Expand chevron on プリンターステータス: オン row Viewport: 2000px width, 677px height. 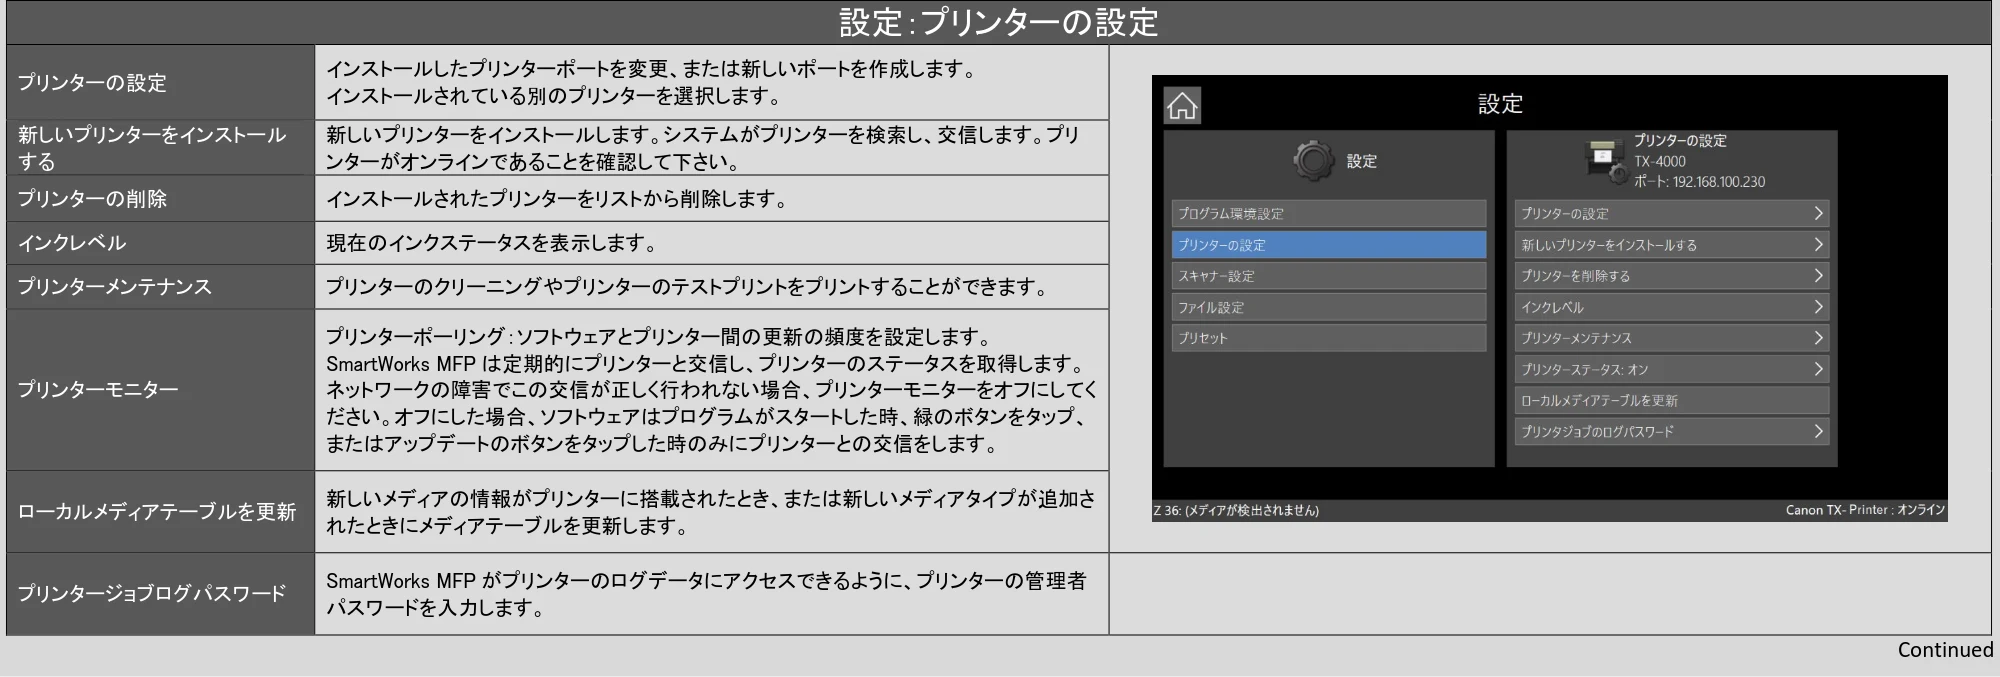click(1818, 369)
